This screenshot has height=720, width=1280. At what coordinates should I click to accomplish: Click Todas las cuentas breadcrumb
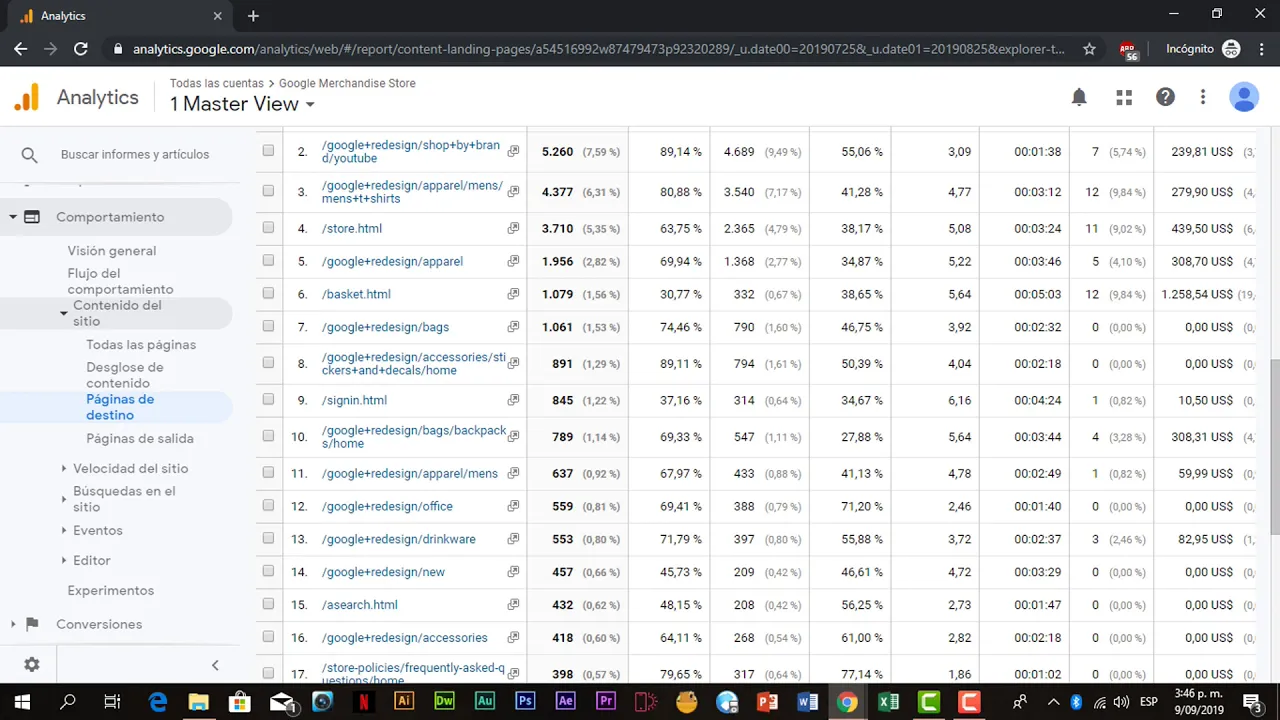coord(216,83)
